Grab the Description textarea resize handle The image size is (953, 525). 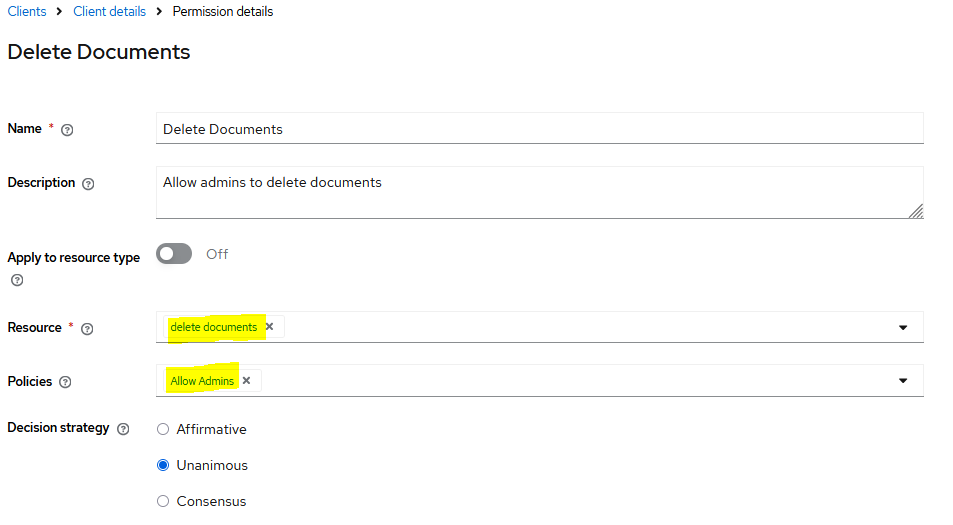[x=916, y=211]
